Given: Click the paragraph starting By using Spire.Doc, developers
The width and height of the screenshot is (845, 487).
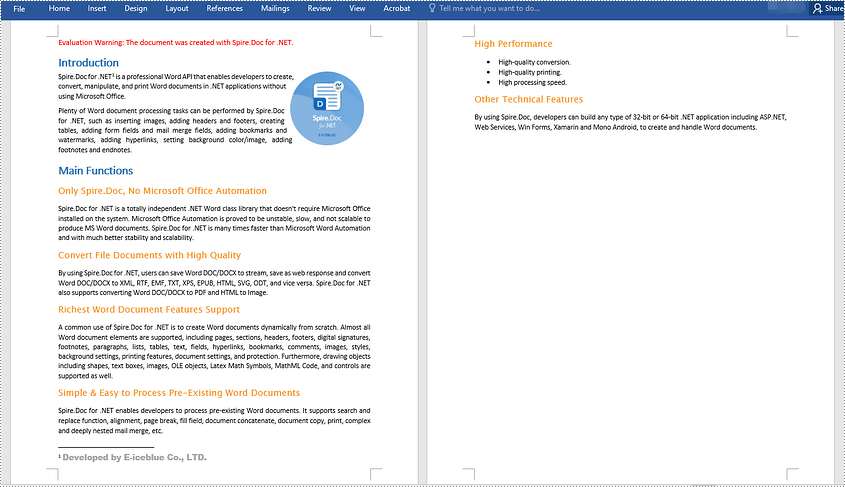Looking at the screenshot, I should pos(631,122).
